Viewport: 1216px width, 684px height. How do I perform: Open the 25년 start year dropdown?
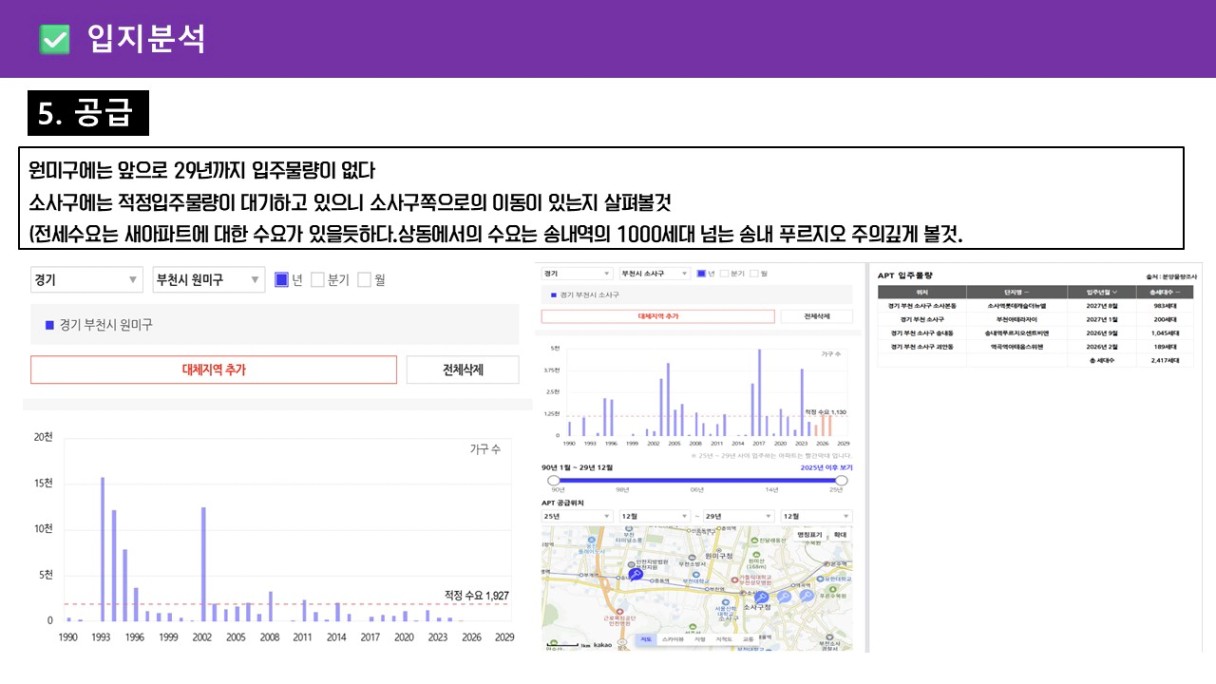(x=577, y=516)
